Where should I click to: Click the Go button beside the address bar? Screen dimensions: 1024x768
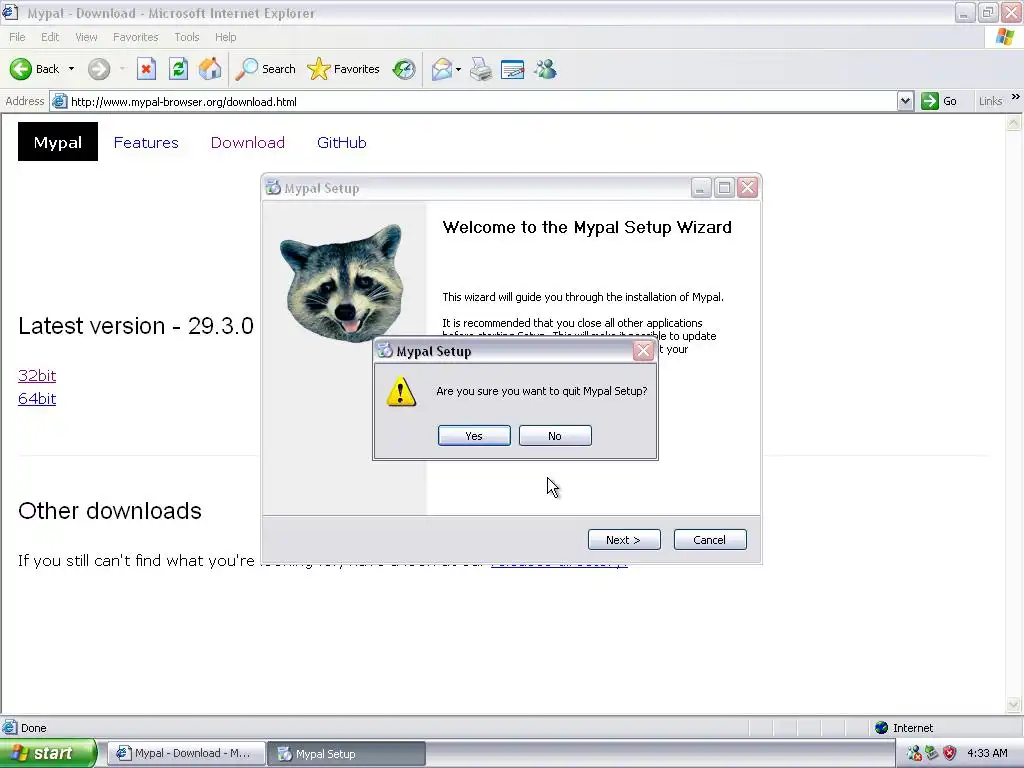[939, 101]
